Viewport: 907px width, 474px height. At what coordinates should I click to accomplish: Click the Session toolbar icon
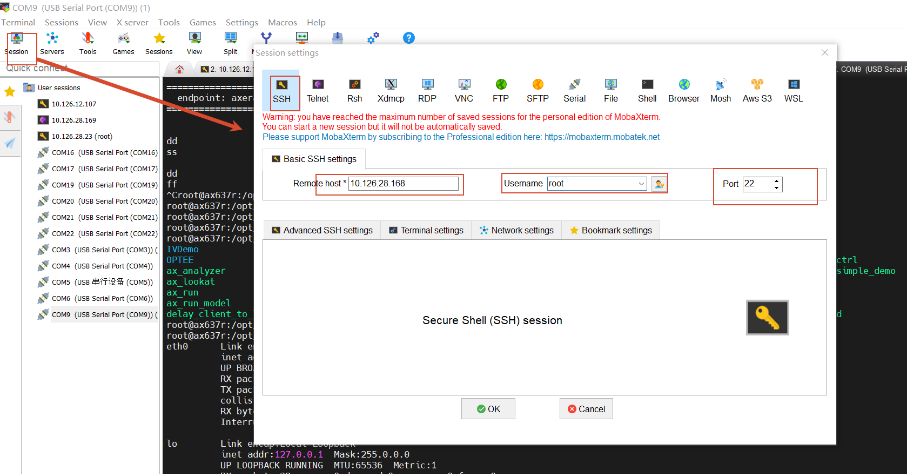[x=17, y=44]
